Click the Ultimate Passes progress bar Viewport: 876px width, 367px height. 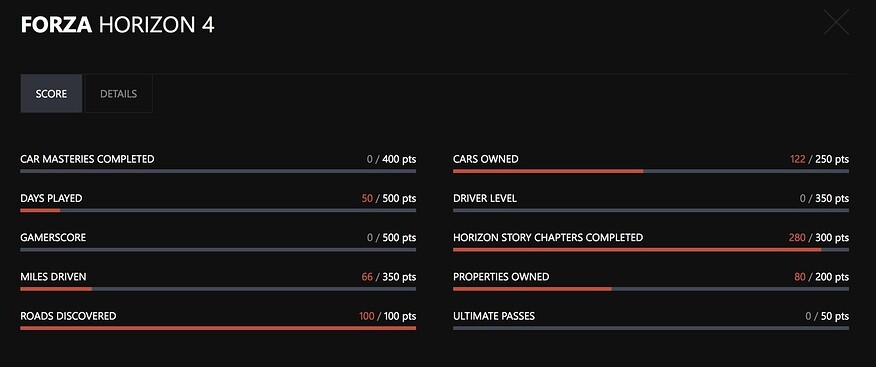coord(651,328)
